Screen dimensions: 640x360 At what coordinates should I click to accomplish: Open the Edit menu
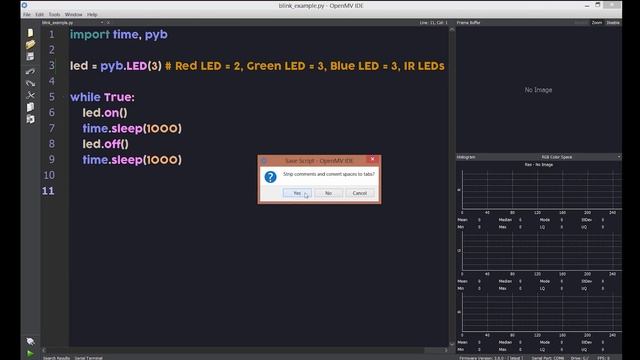point(39,14)
